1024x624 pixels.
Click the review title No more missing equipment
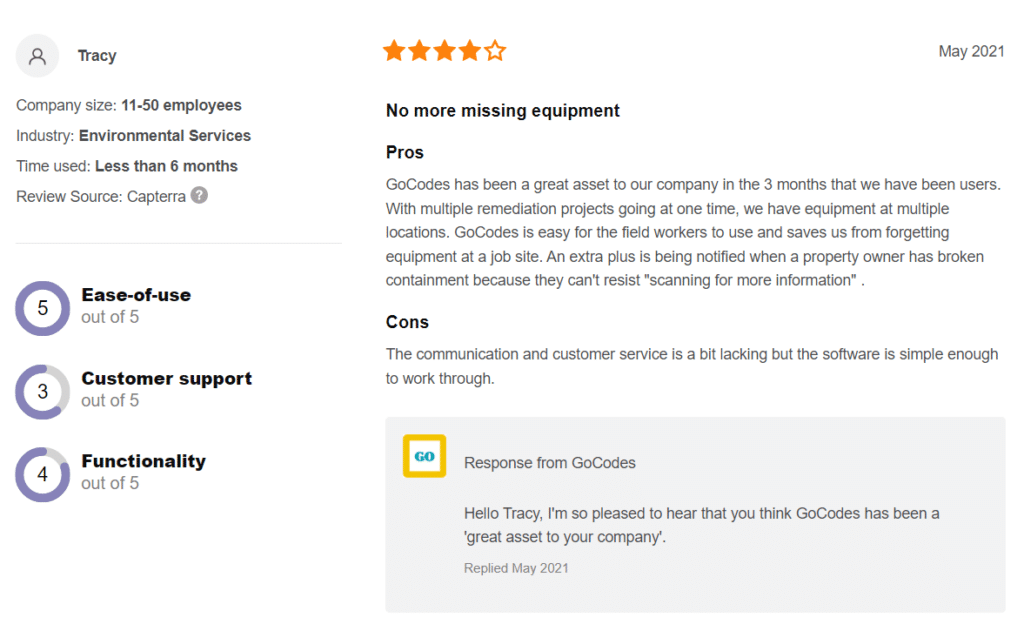[502, 110]
